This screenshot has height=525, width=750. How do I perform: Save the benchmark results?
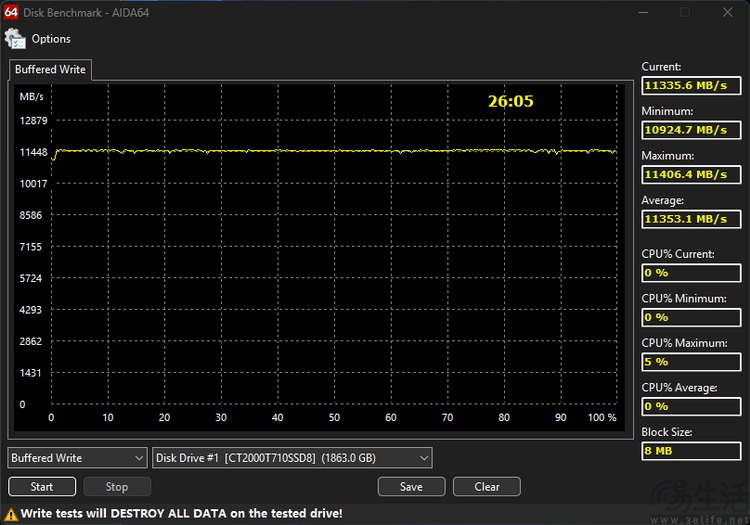411,487
